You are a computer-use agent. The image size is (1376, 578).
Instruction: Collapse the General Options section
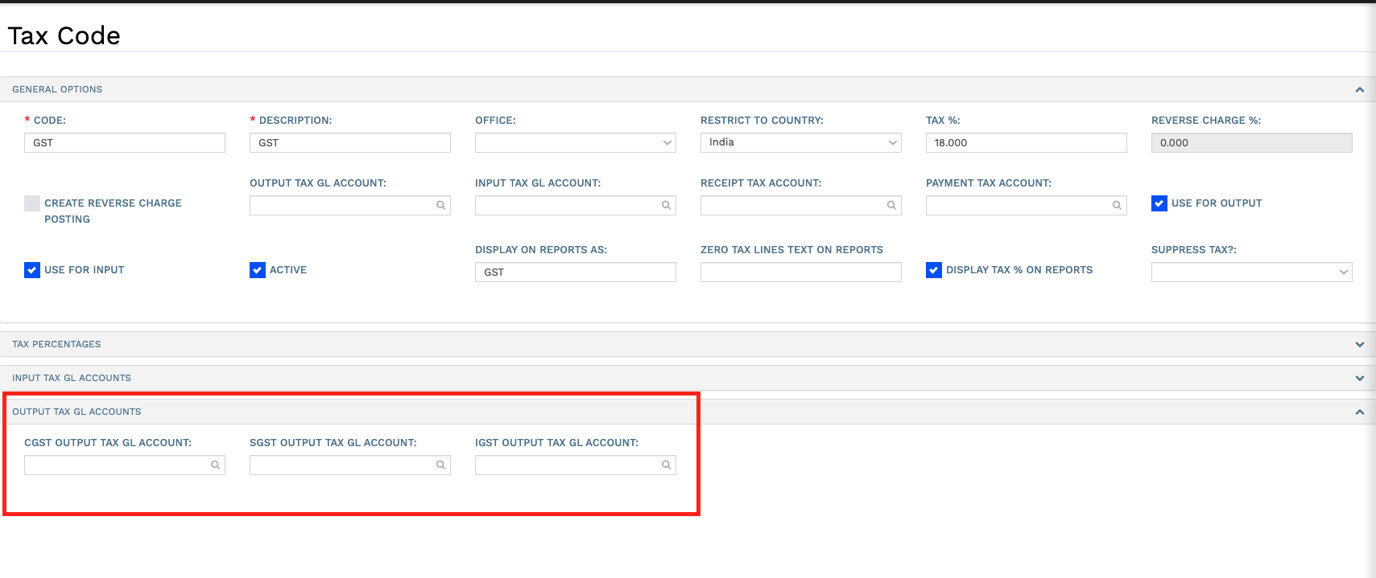click(x=1359, y=89)
